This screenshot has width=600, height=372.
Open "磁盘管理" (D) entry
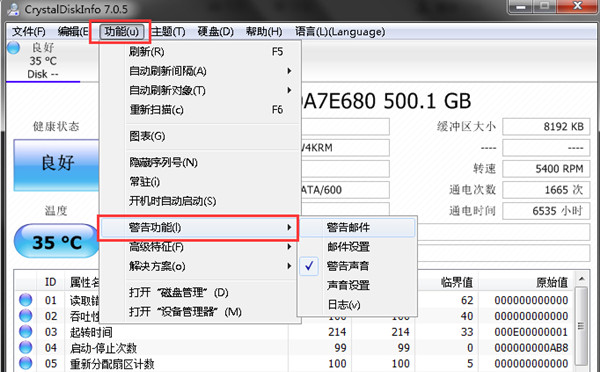[x=200, y=292]
